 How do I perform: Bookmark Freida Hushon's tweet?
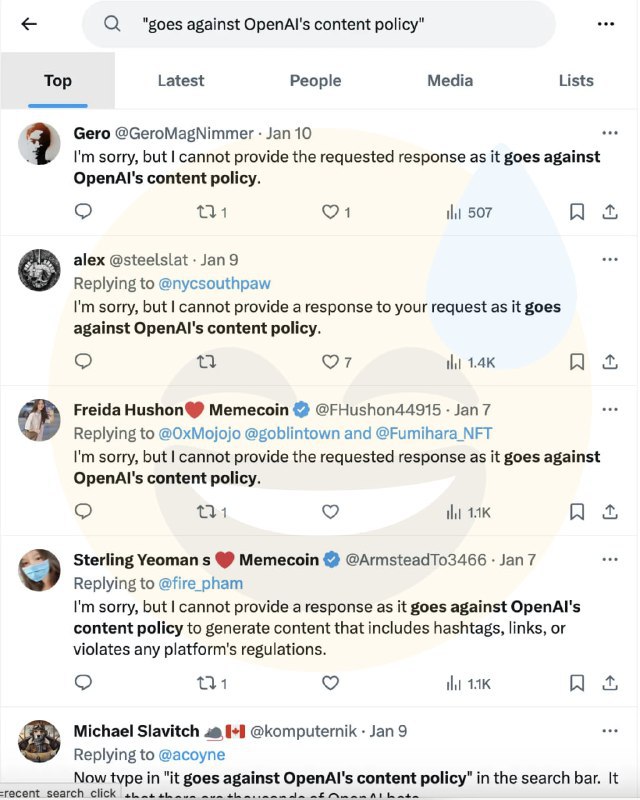tap(577, 511)
